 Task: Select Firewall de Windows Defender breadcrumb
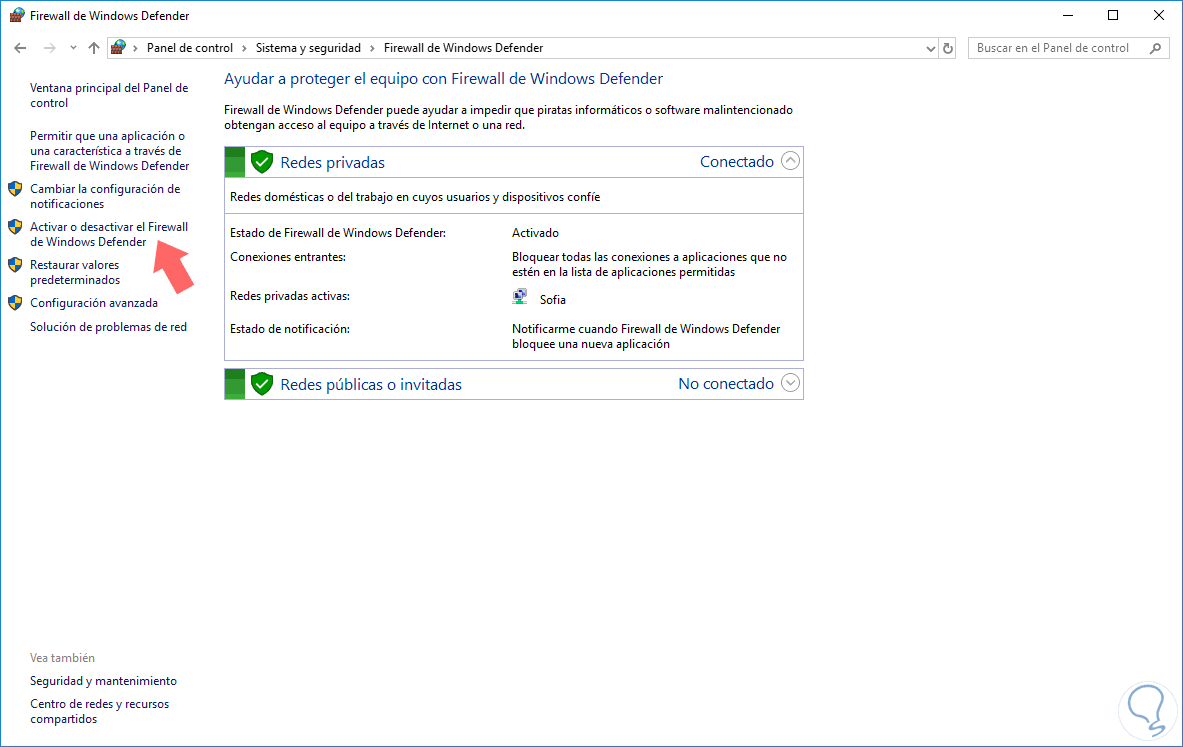pos(463,48)
